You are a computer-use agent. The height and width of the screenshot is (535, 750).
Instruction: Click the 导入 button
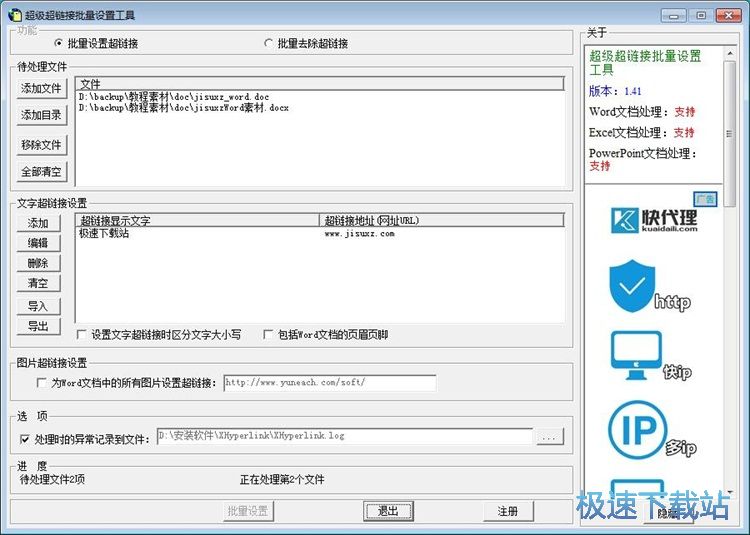(39, 306)
